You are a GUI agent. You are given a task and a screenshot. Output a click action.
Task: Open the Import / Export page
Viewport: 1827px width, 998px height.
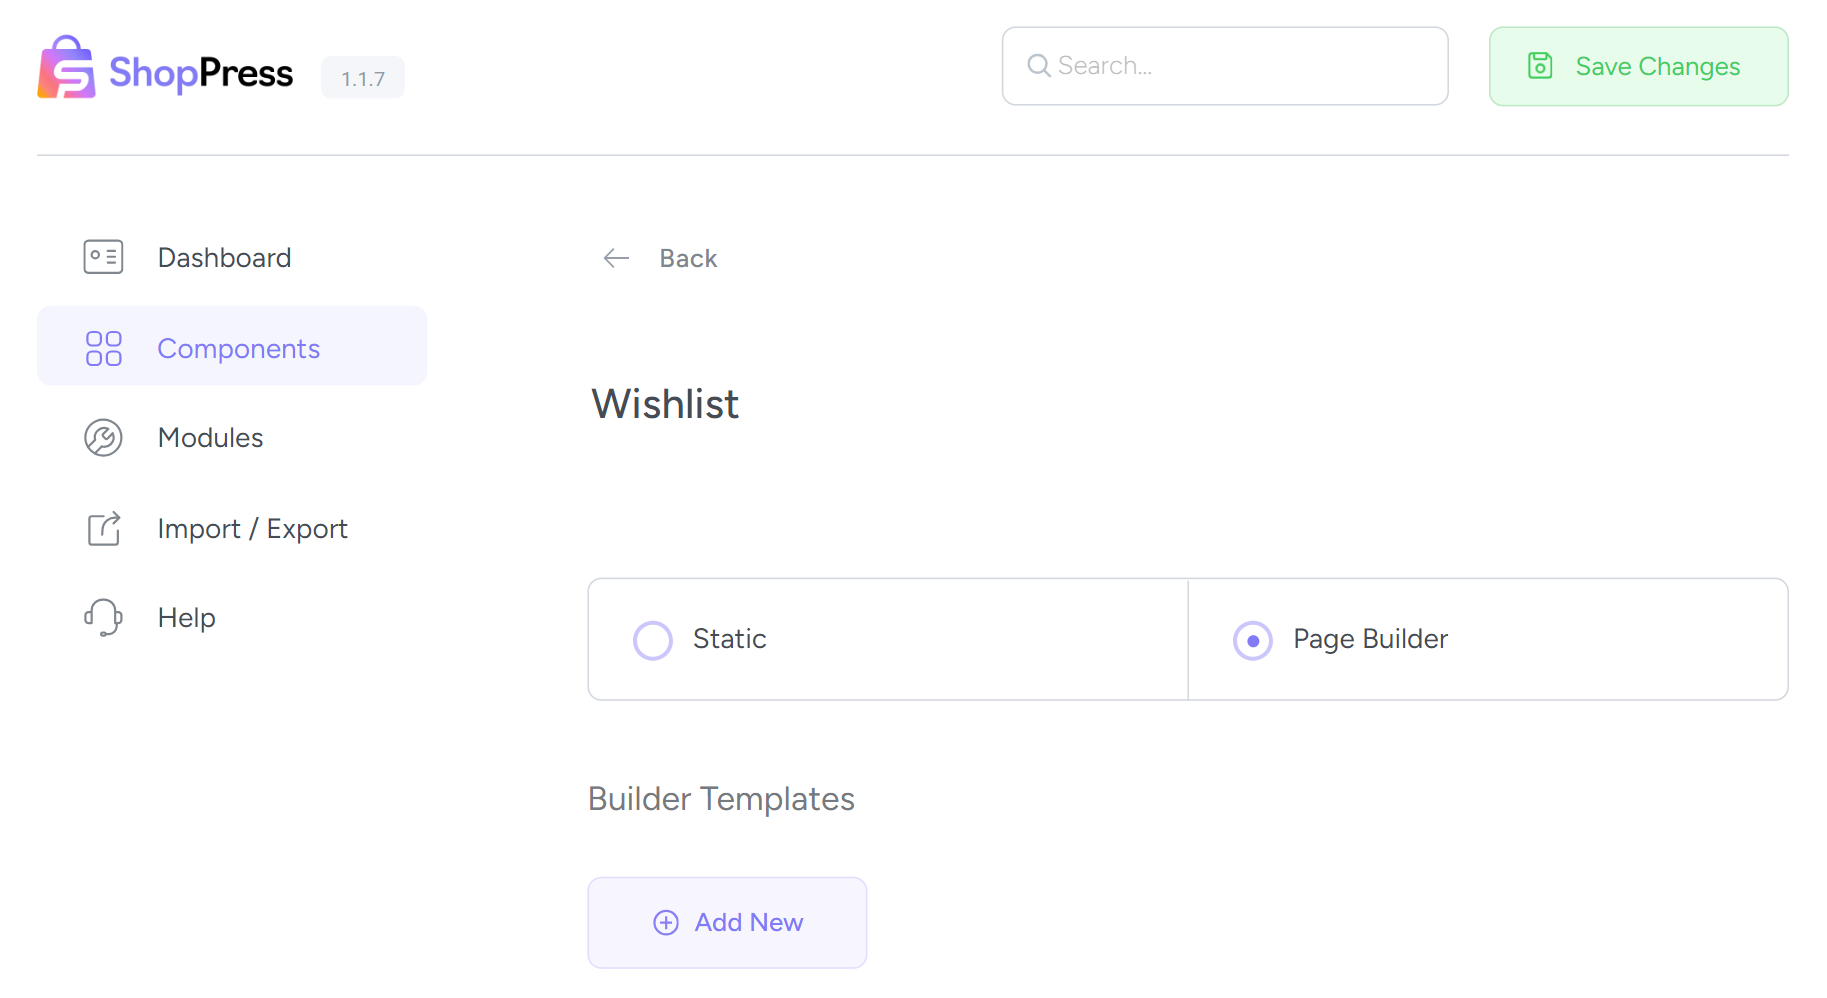point(252,529)
